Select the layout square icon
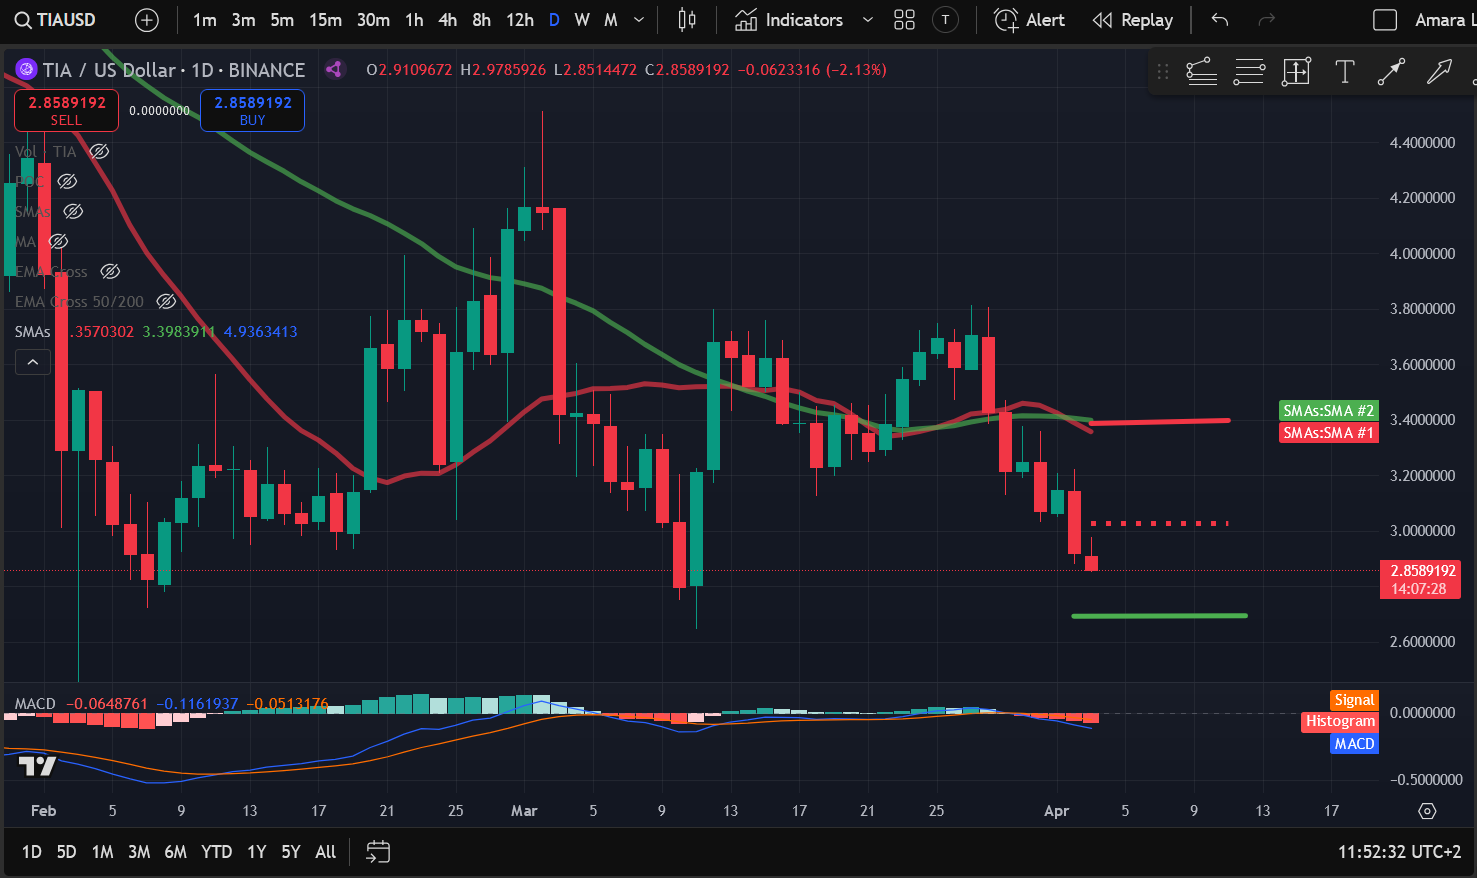The width and height of the screenshot is (1477, 878). click(1385, 20)
